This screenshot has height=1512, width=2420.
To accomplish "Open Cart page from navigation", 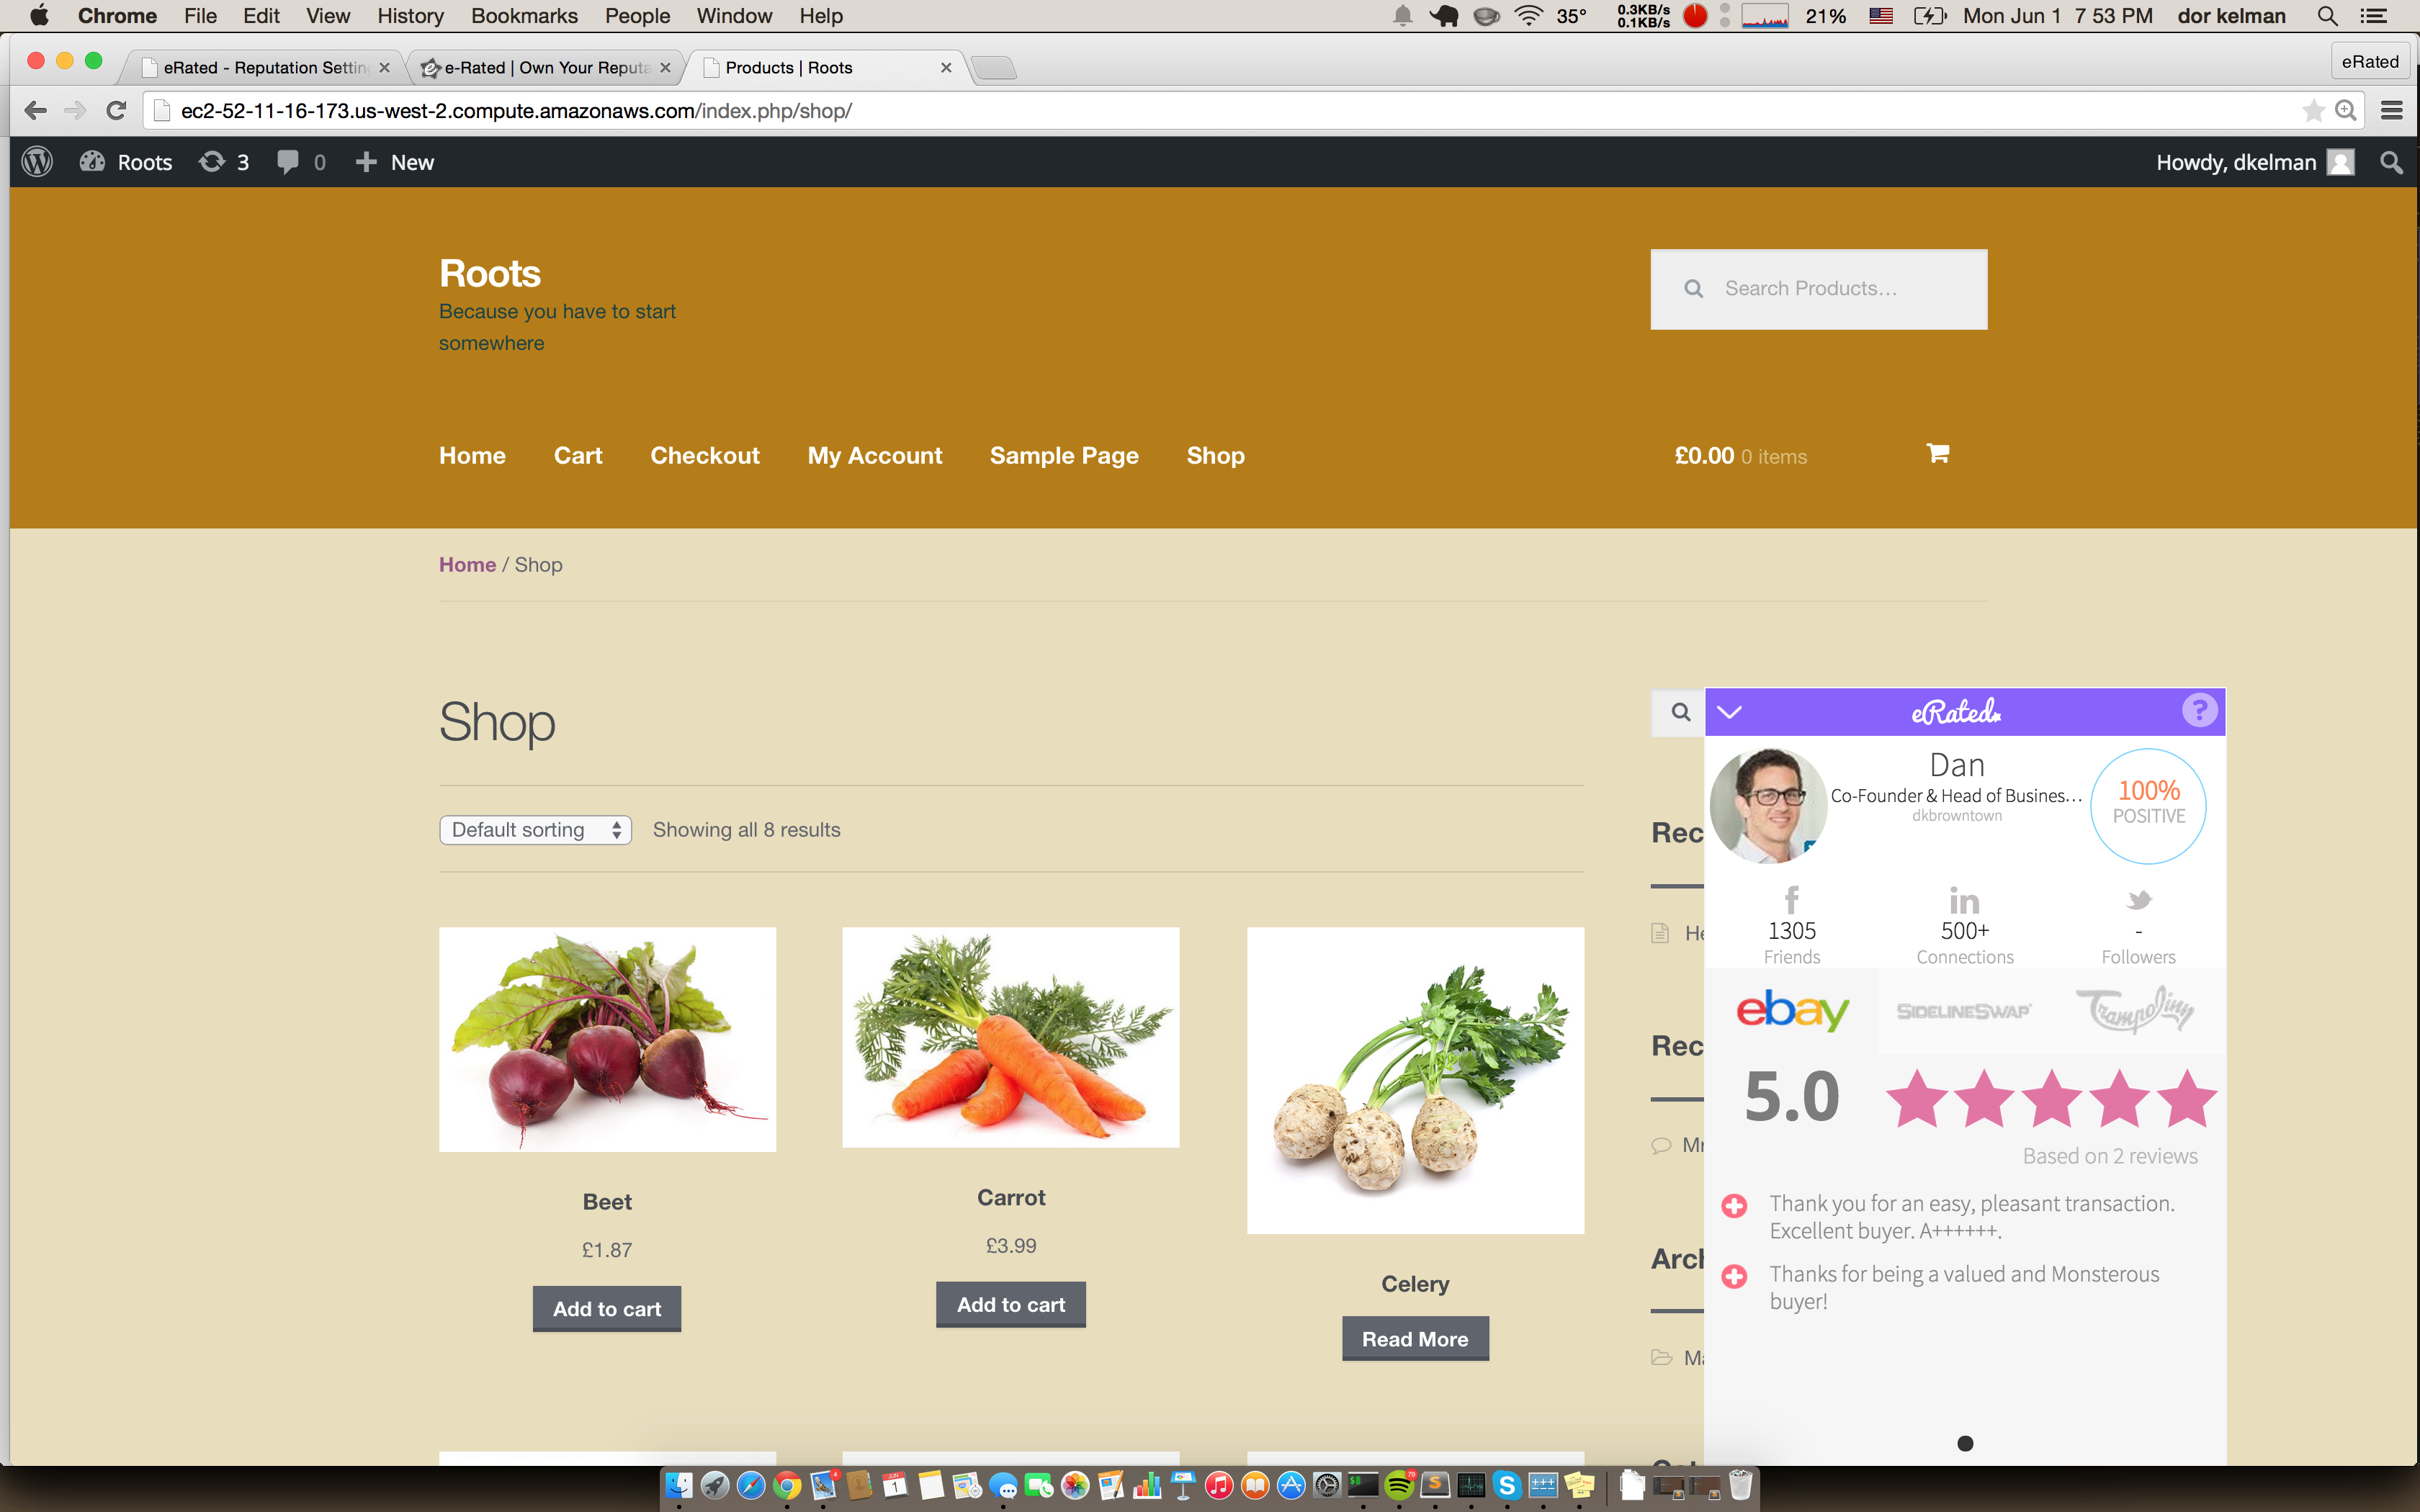I will coord(578,455).
